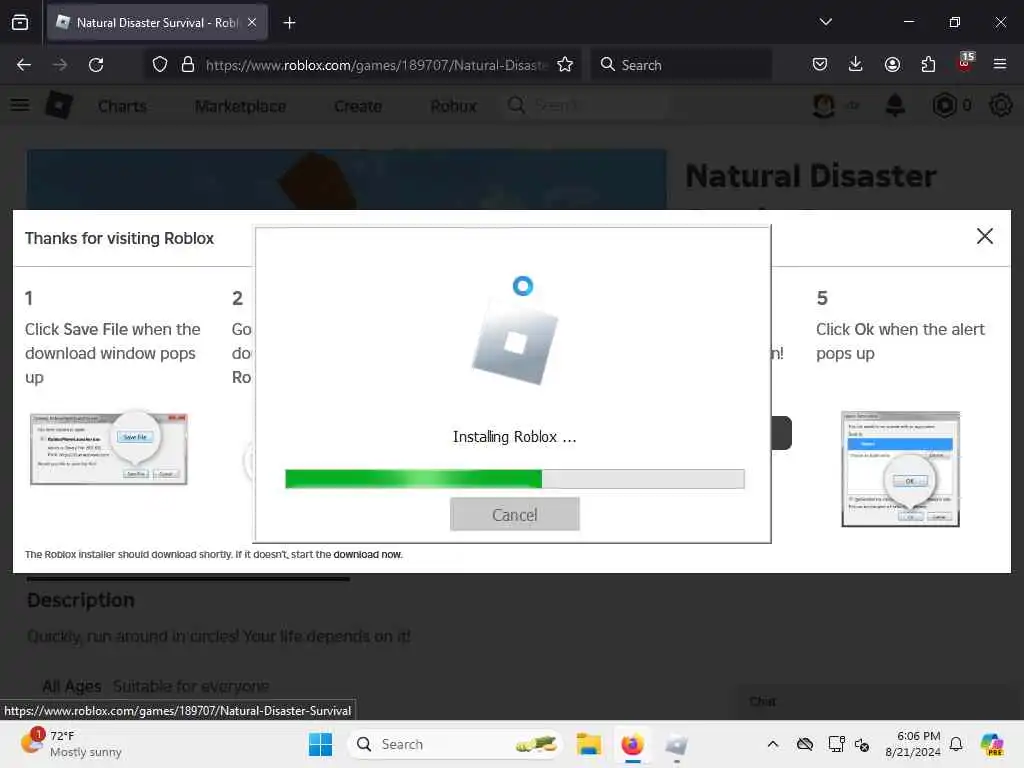Screen dimensions: 1024x768
Task: Open the network display tray icon
Action: coord(837,744)
